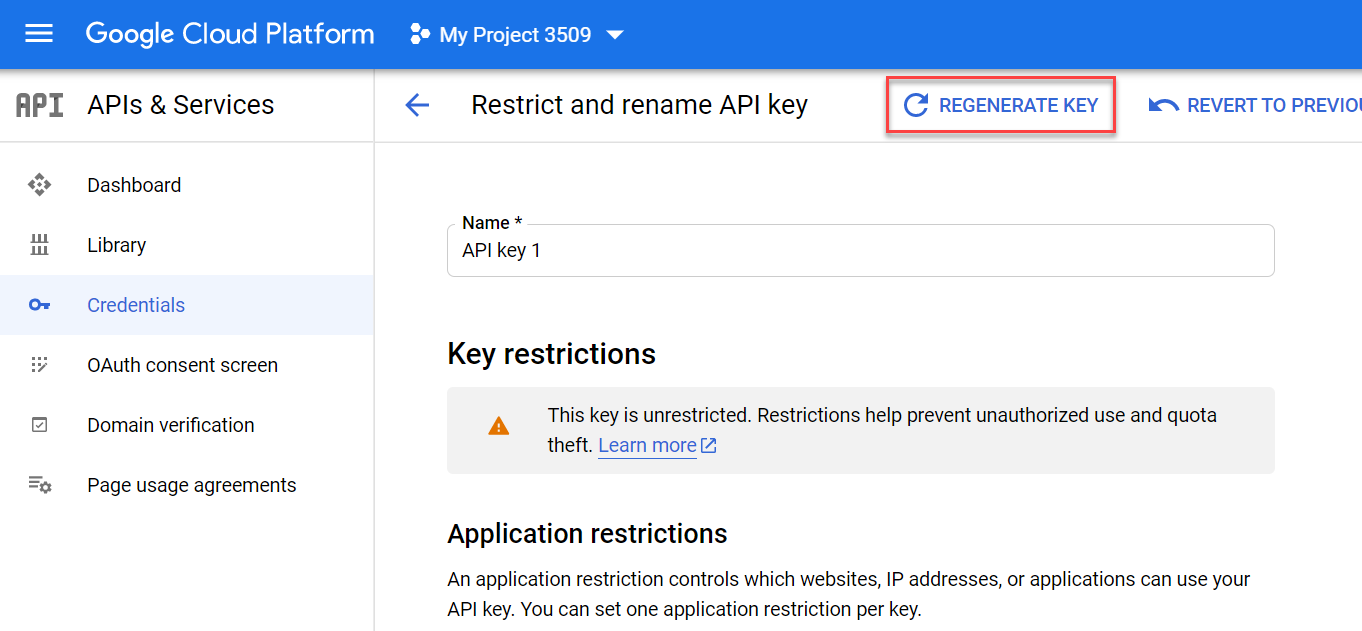Screen dimensions: 1362x631
Task: Select the API key Name input field
Action: [x=860, y=251]
